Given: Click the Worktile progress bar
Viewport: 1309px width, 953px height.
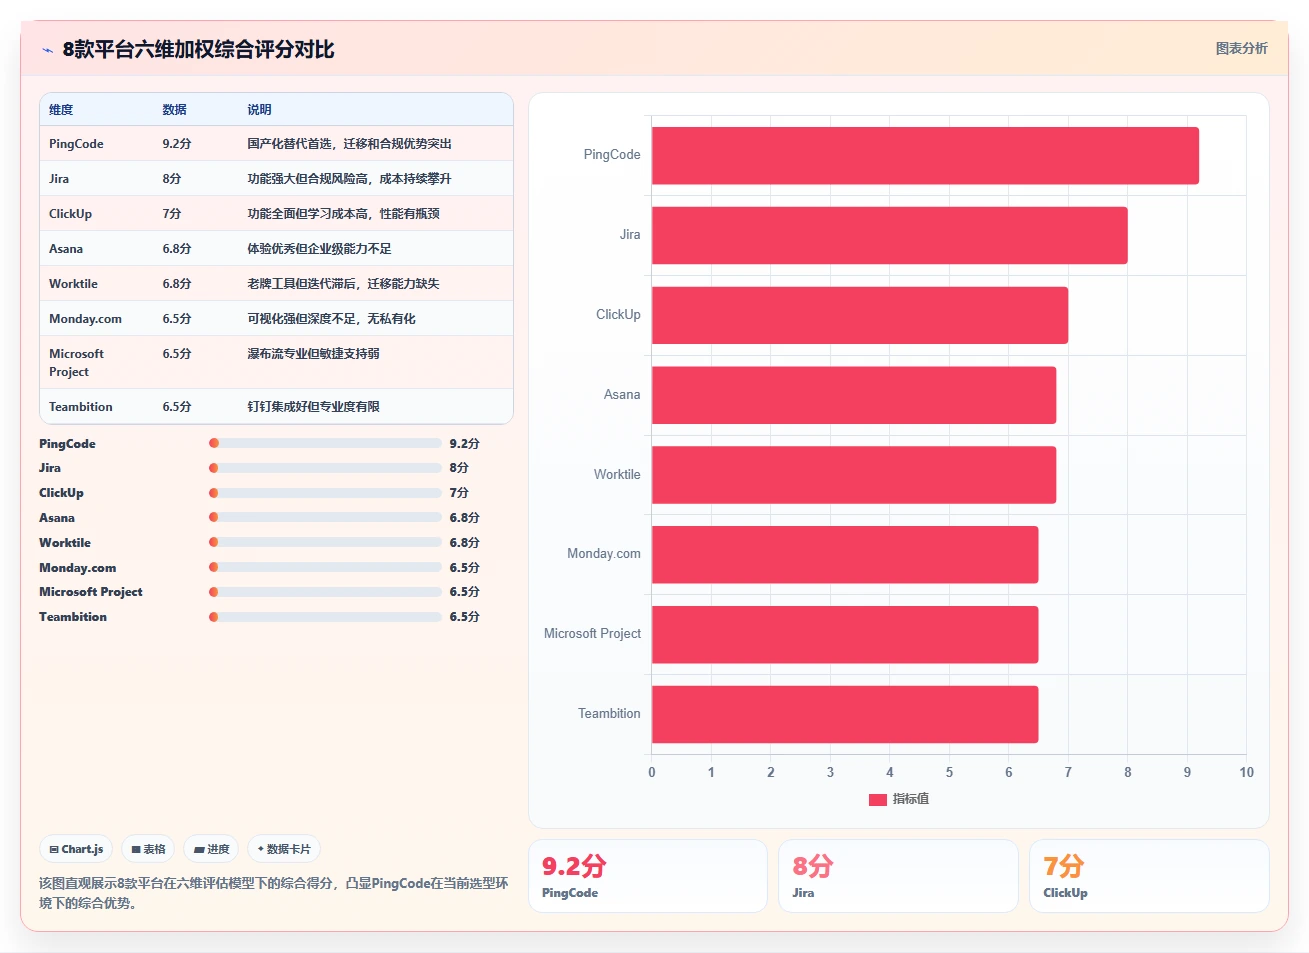Looking at the screenshot, I should point(325,543).
